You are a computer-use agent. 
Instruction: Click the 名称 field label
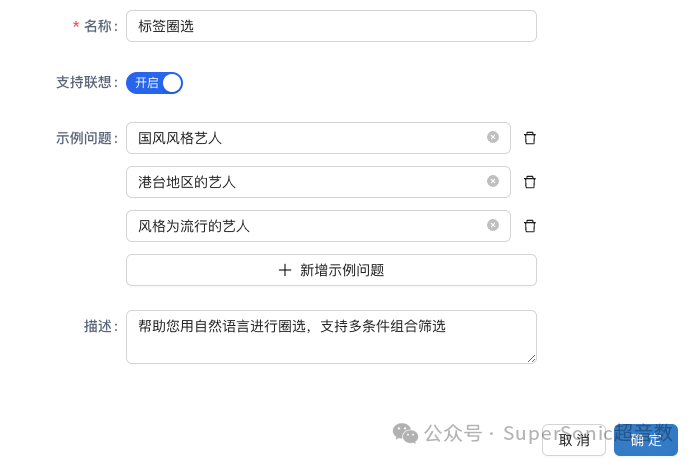tap(99, 26)
